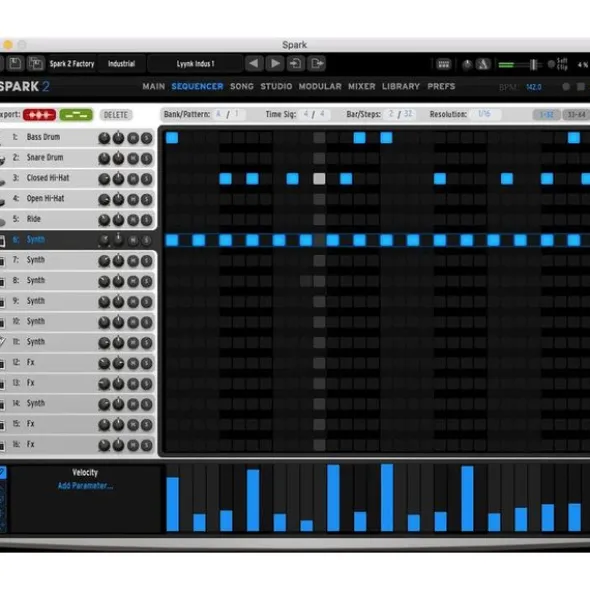Switch to the MIXER tab

[362, 87]
